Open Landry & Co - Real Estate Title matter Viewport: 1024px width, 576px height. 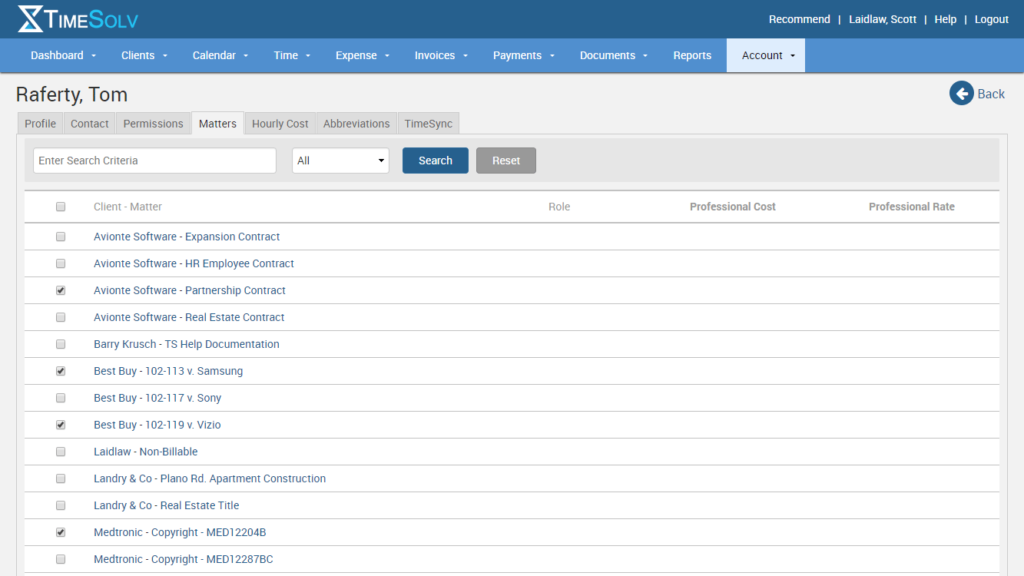click(x=166, y=505)
